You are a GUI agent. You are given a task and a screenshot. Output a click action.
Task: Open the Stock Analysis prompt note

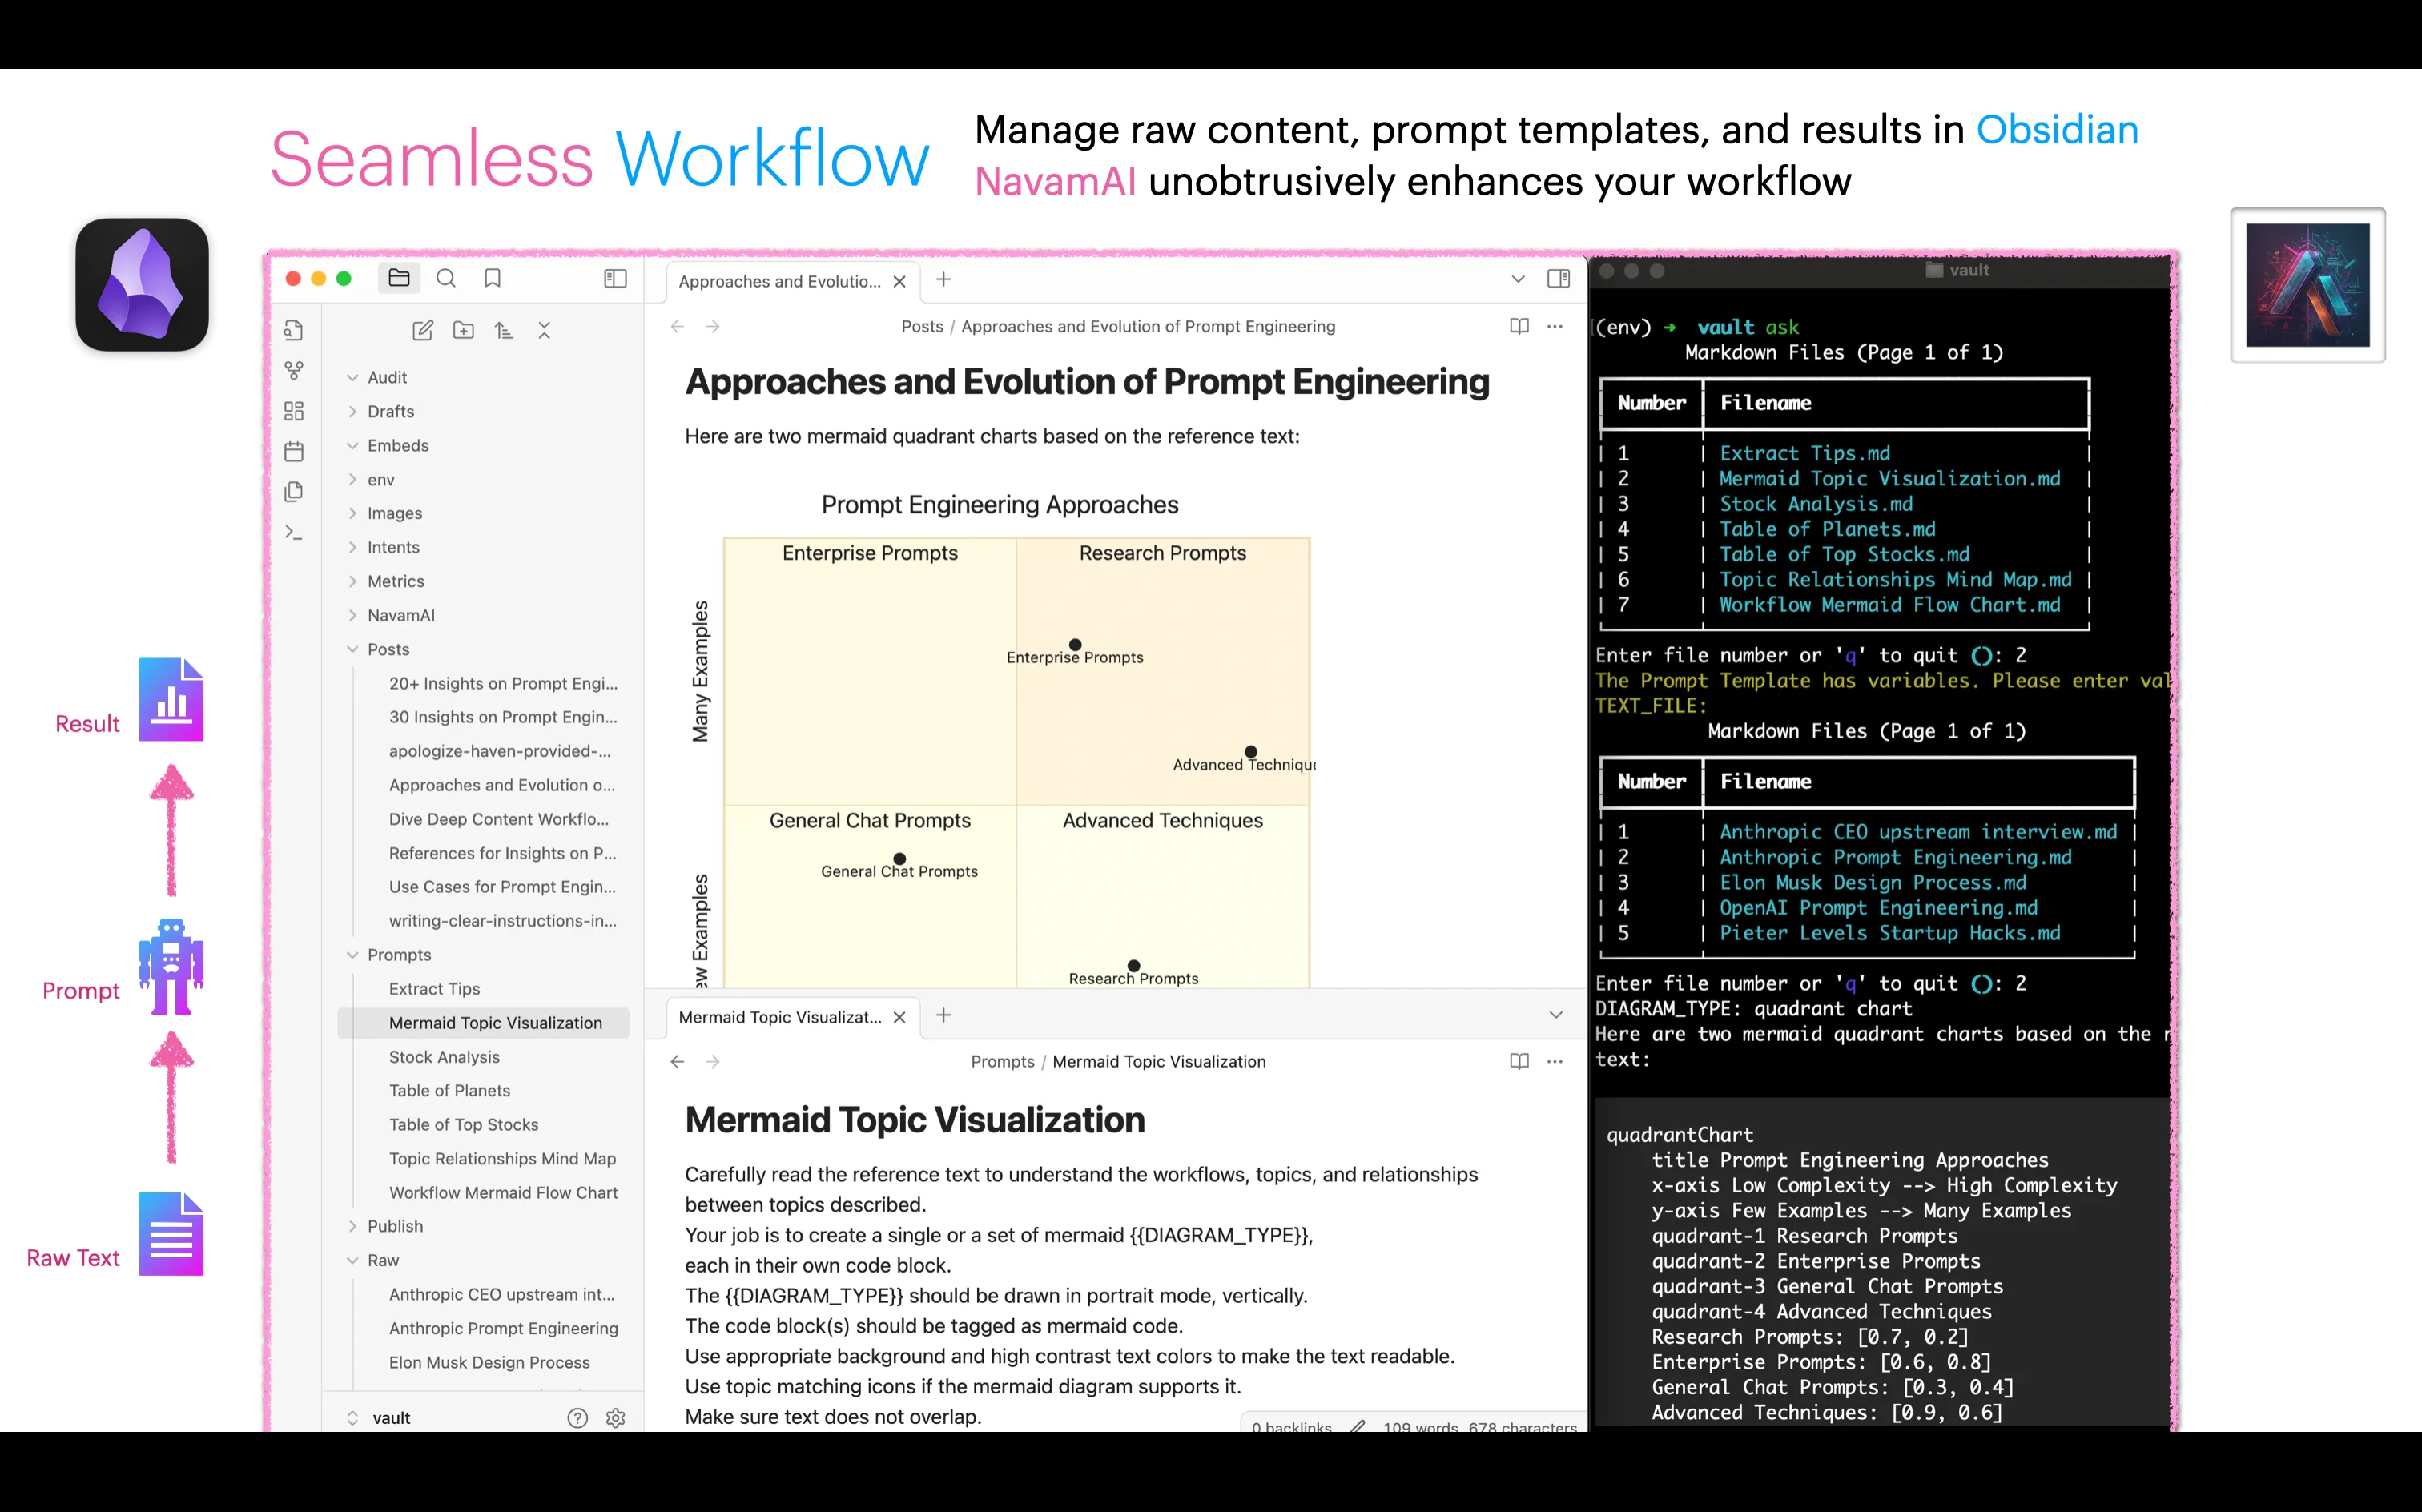[444, 1056]
